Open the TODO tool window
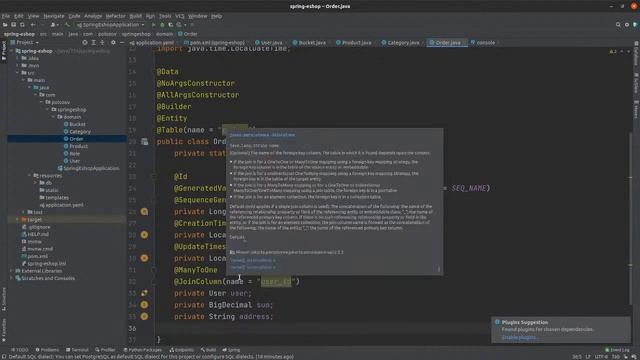The height and width of the screenshot is (360, 640). pyautogui.click(x=20, y=350)
